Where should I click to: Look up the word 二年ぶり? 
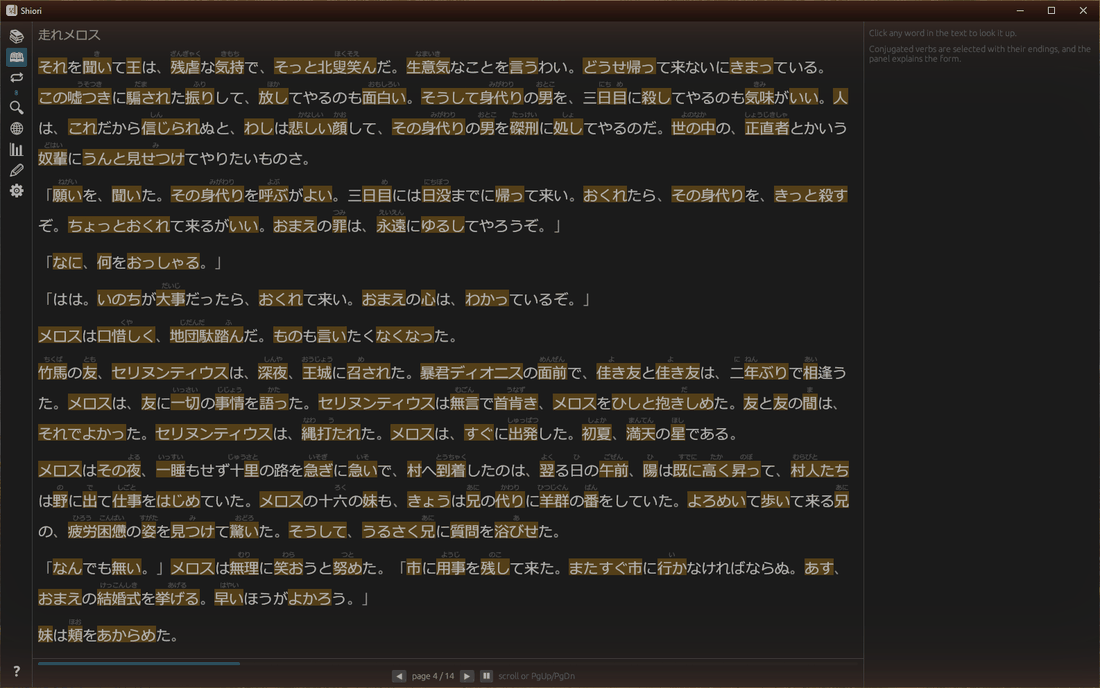[x=759, y=372]
